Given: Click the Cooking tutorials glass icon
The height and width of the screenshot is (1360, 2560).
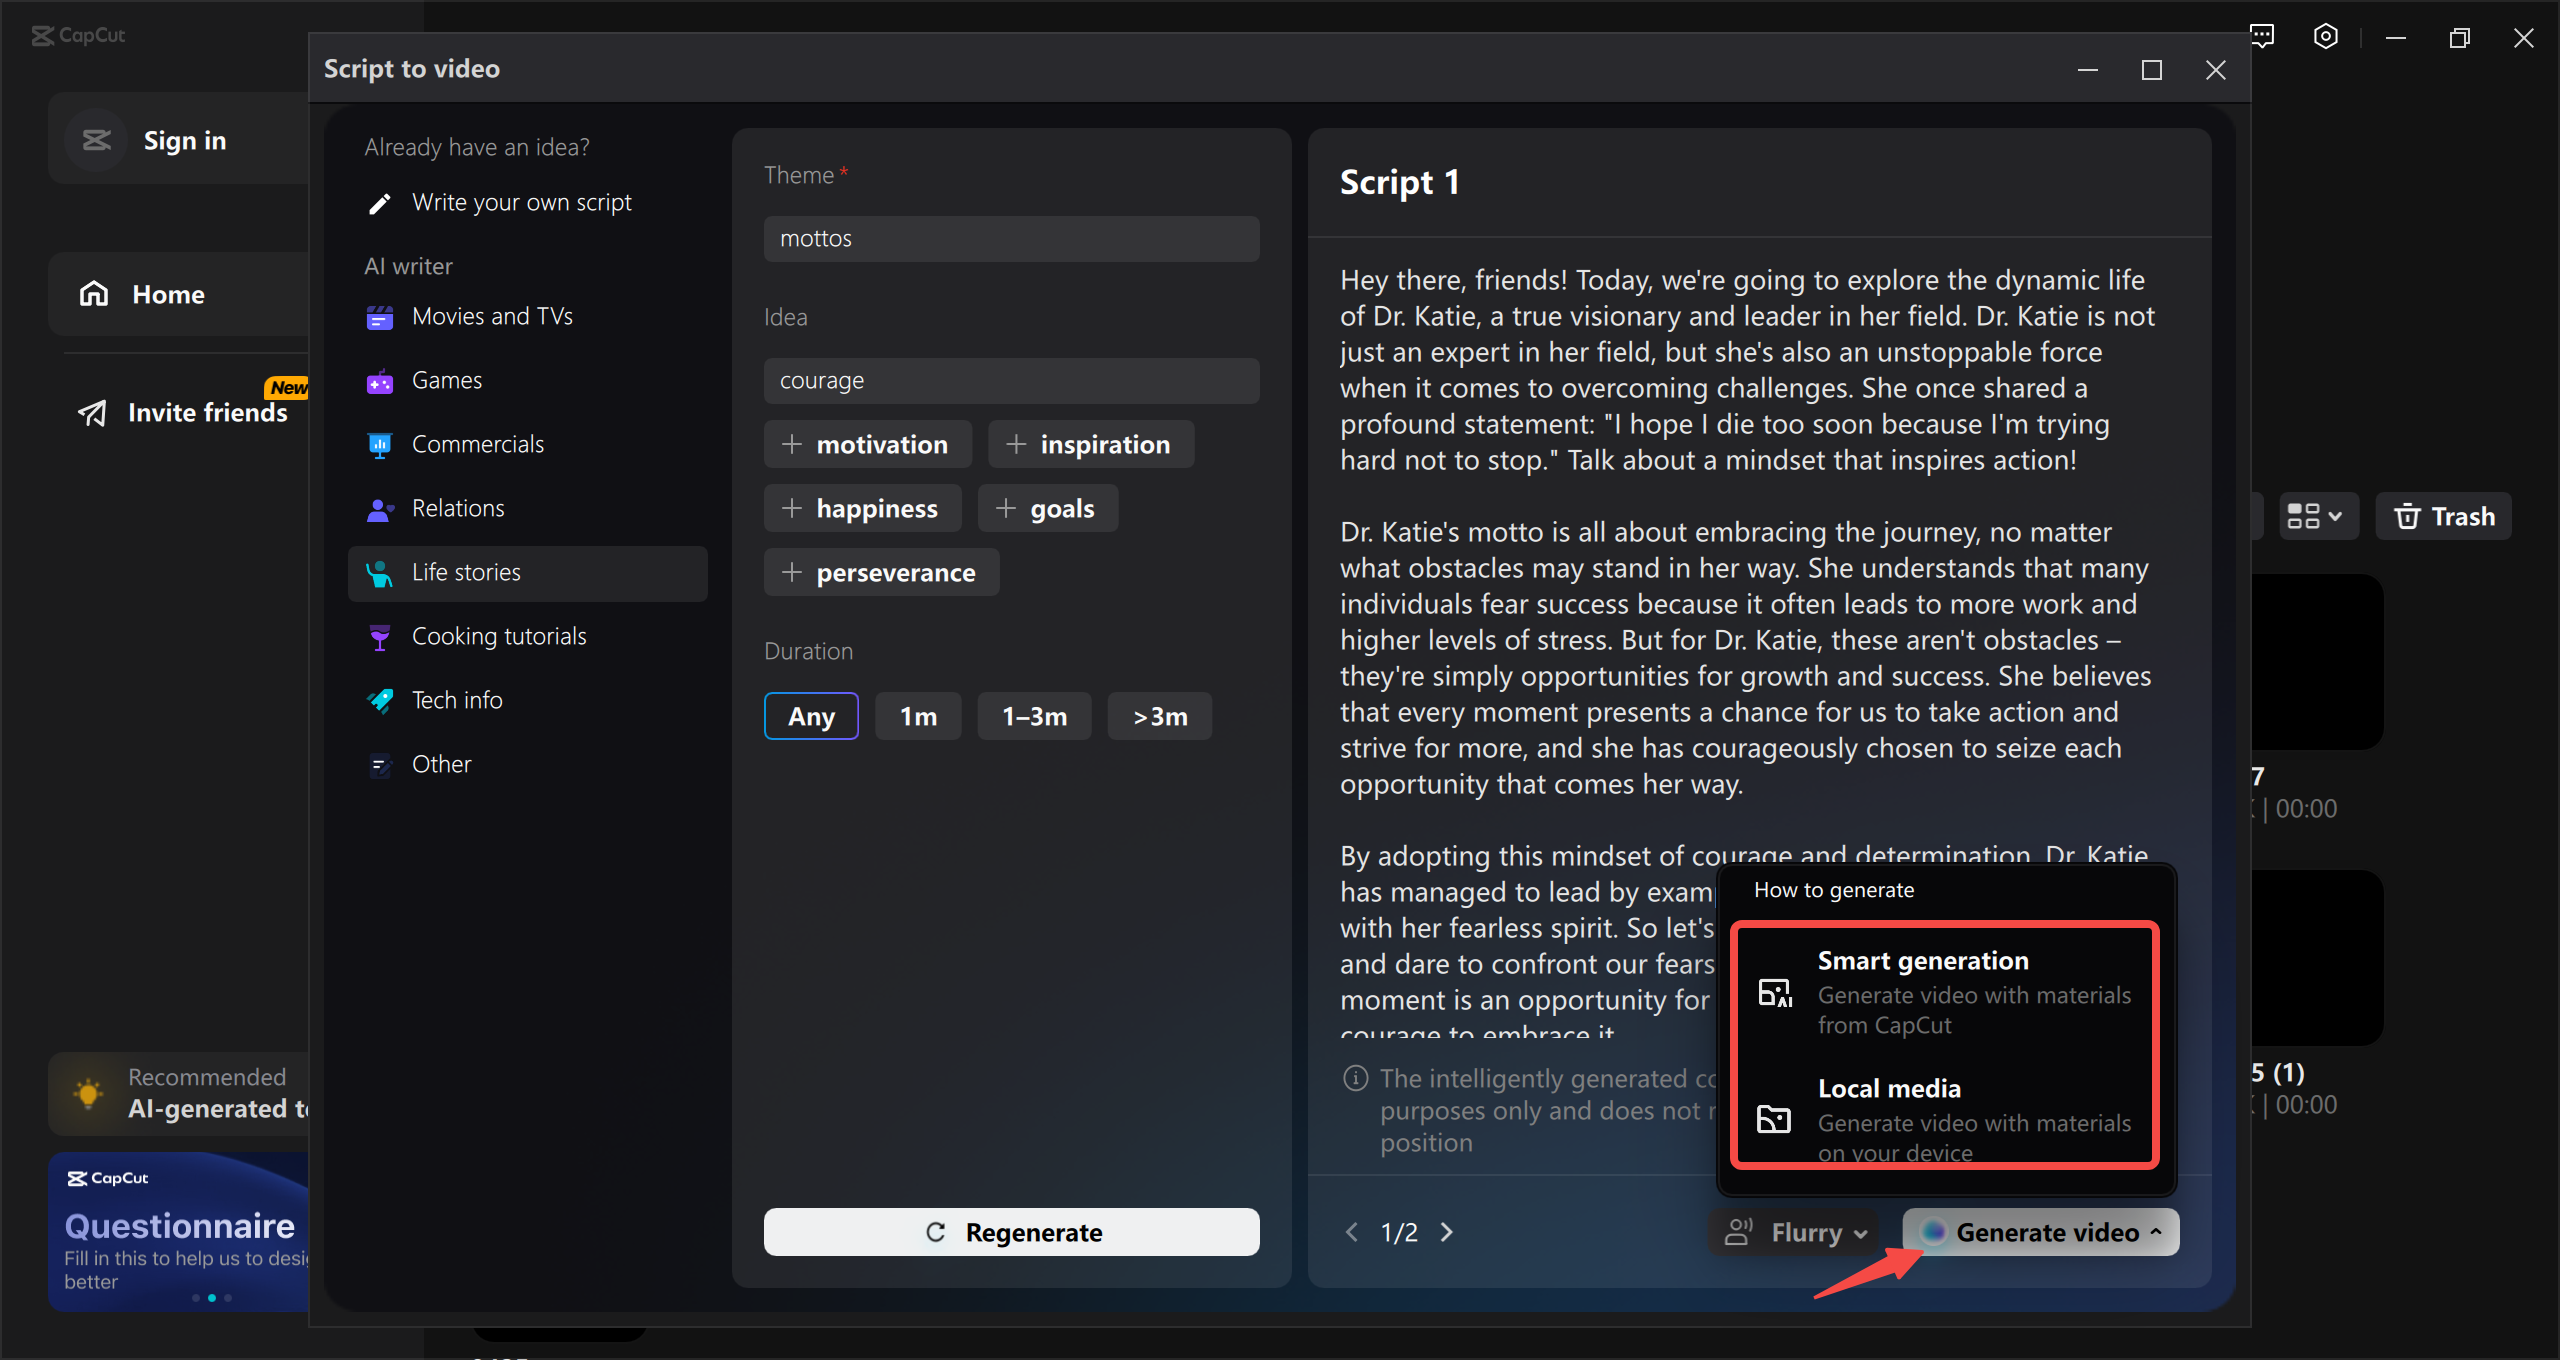Looking at the screenshot, I should coord(380,637).
